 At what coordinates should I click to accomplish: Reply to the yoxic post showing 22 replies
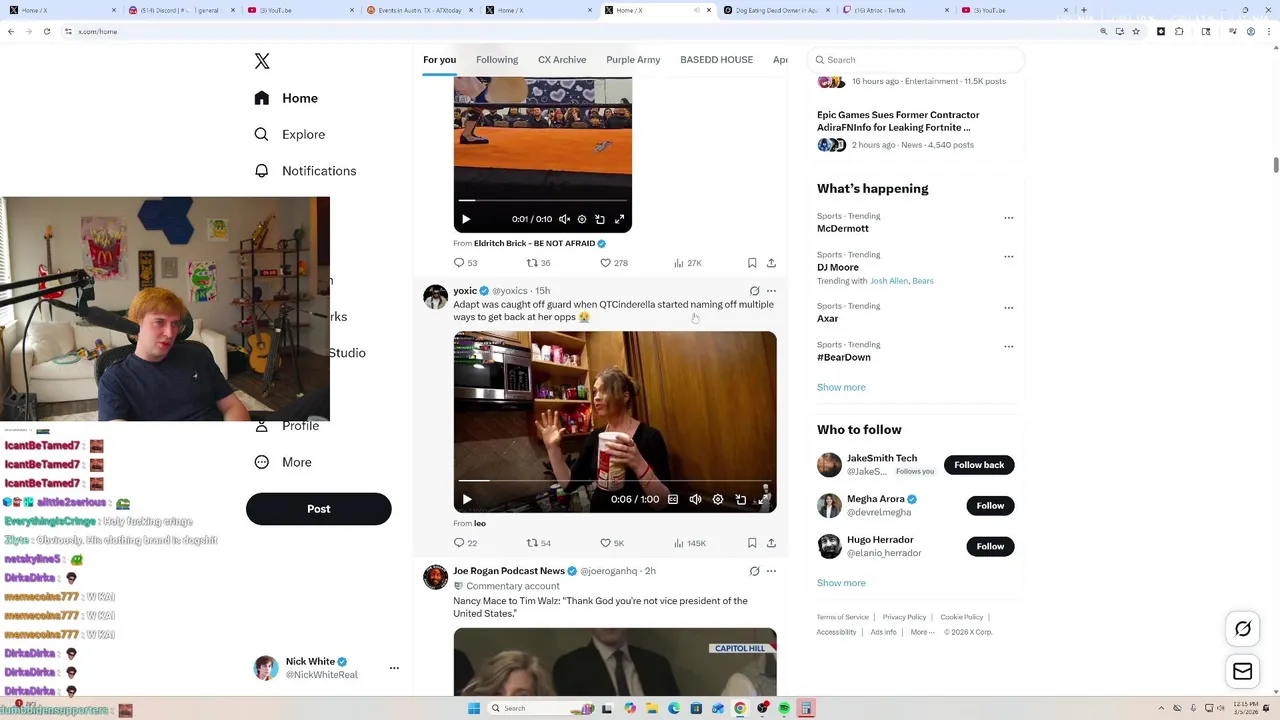(465, 543)
